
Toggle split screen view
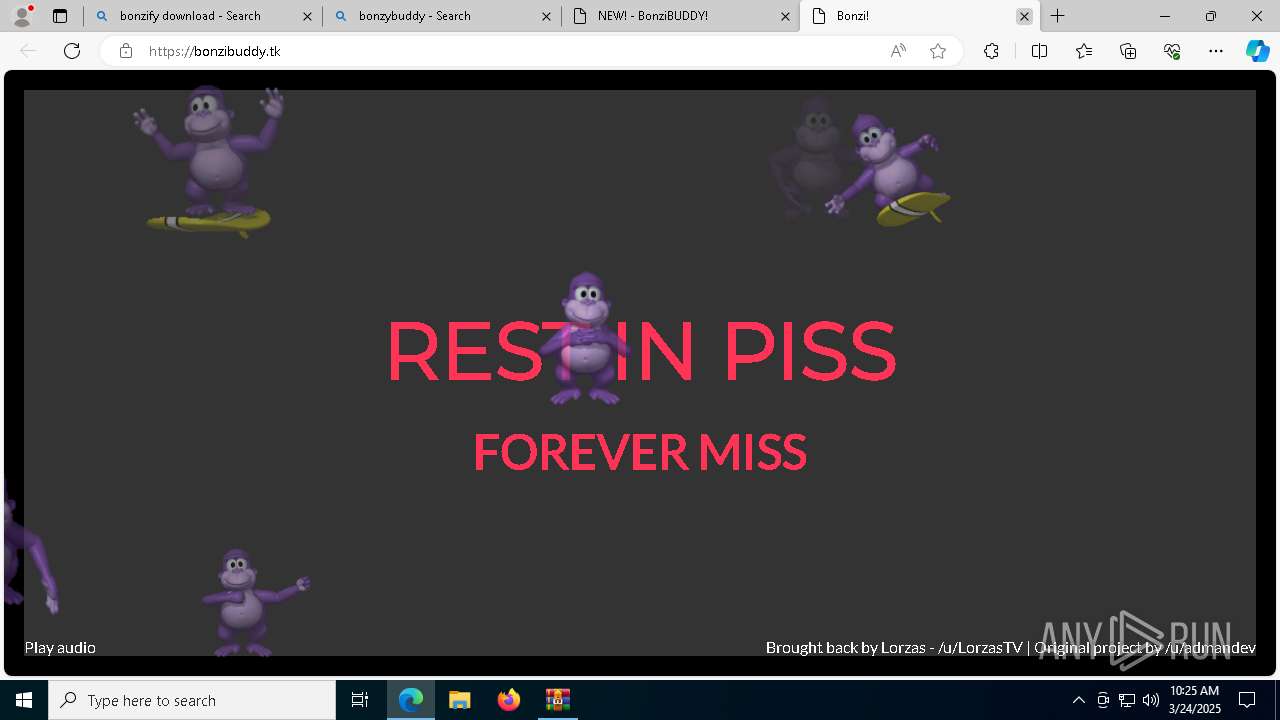pyautogui.click(x=1039, y=51)
